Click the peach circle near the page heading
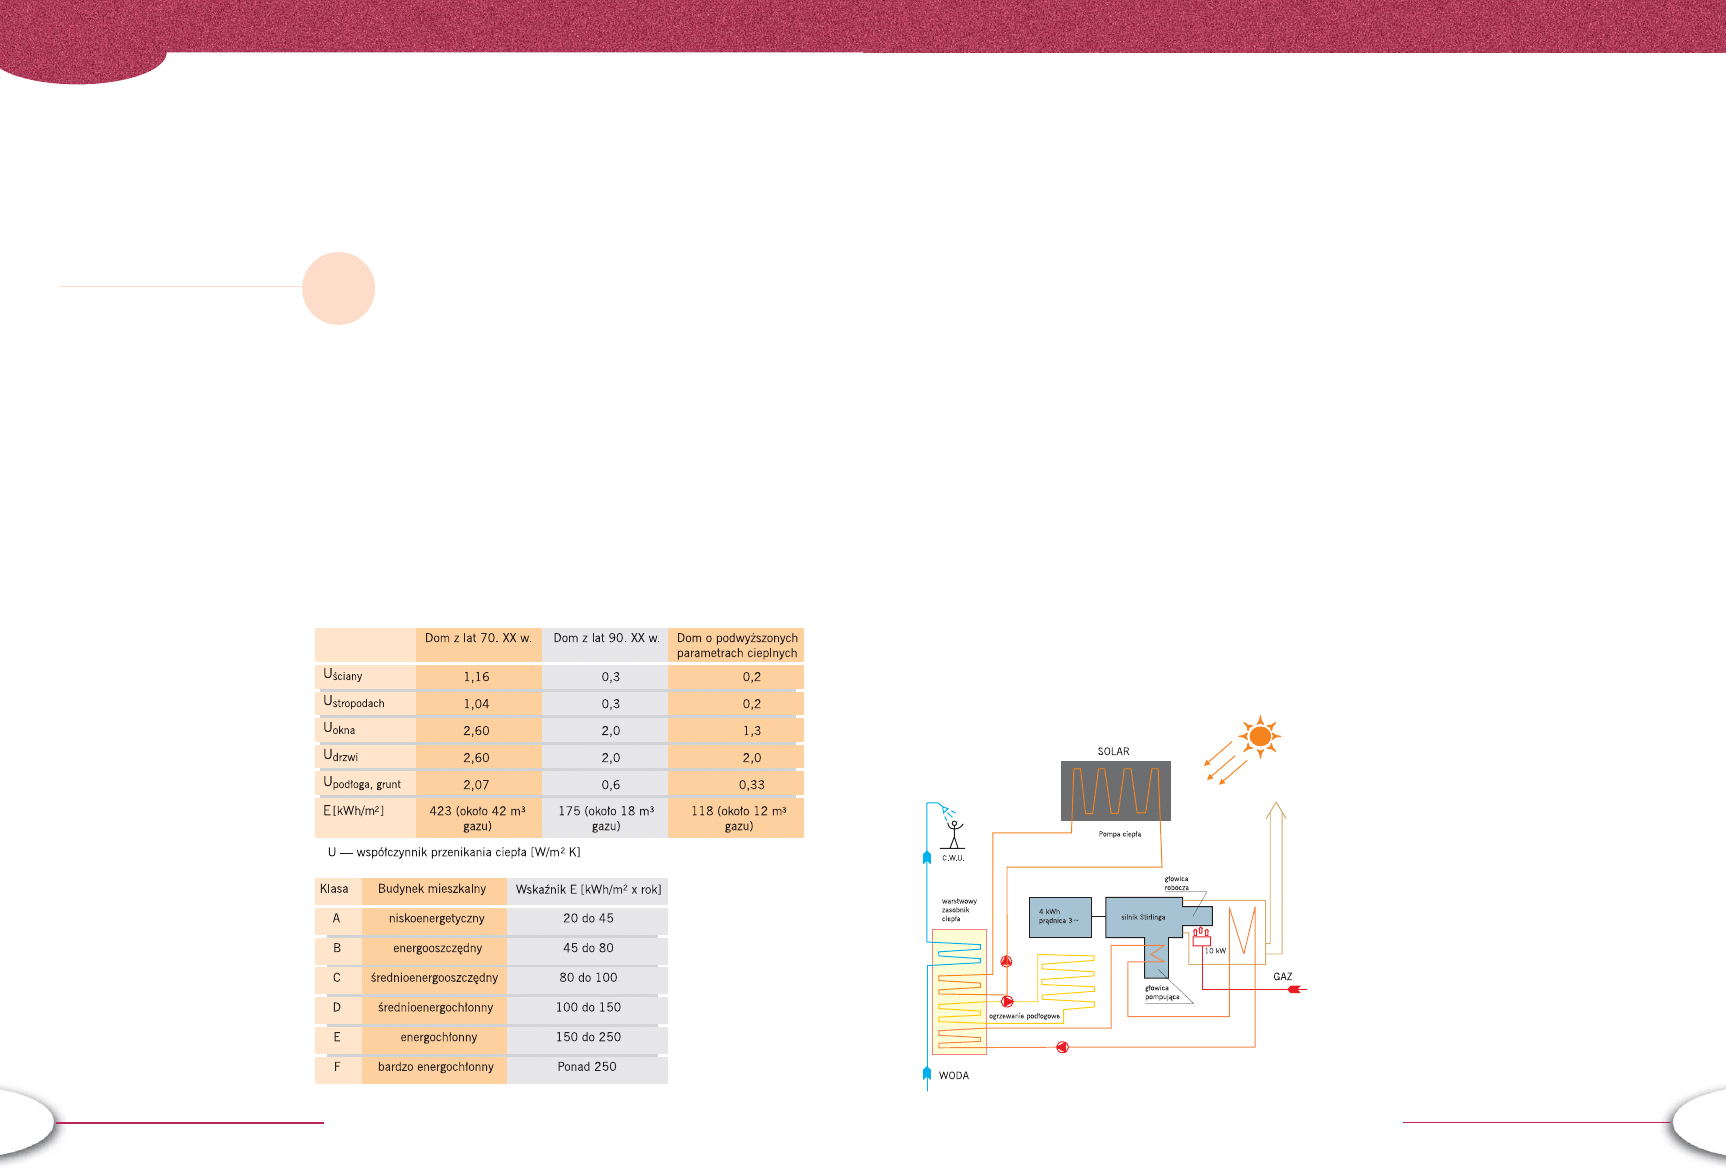Image resolution: width=1726 pixels, height=1169 pixels. (339, 288)
